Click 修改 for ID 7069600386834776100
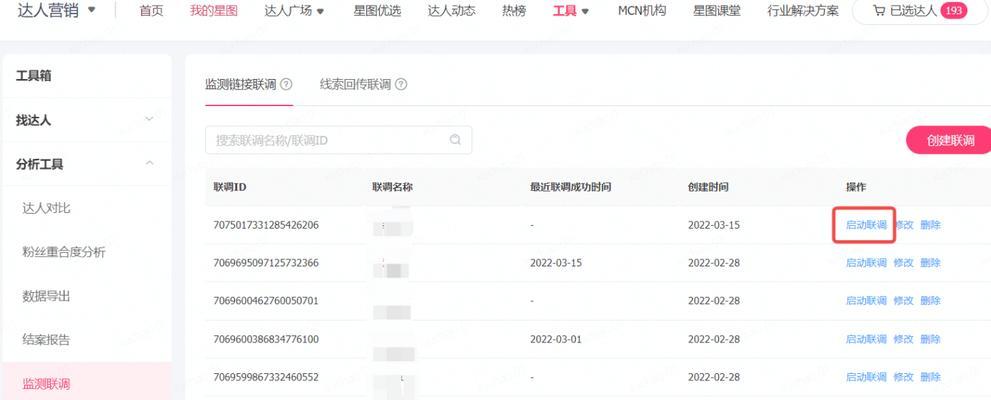The image size is (991, 400). [903, 339]
